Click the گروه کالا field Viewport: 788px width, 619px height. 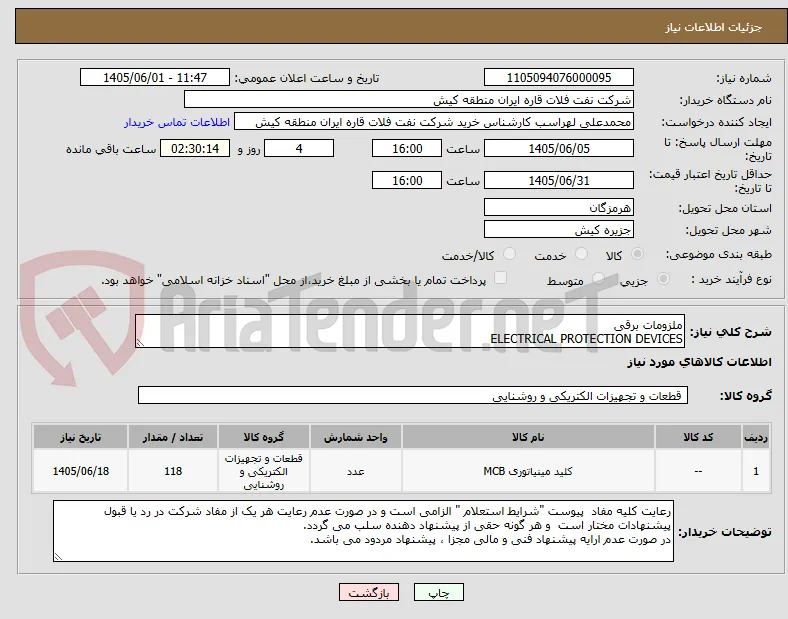point(413,395)
